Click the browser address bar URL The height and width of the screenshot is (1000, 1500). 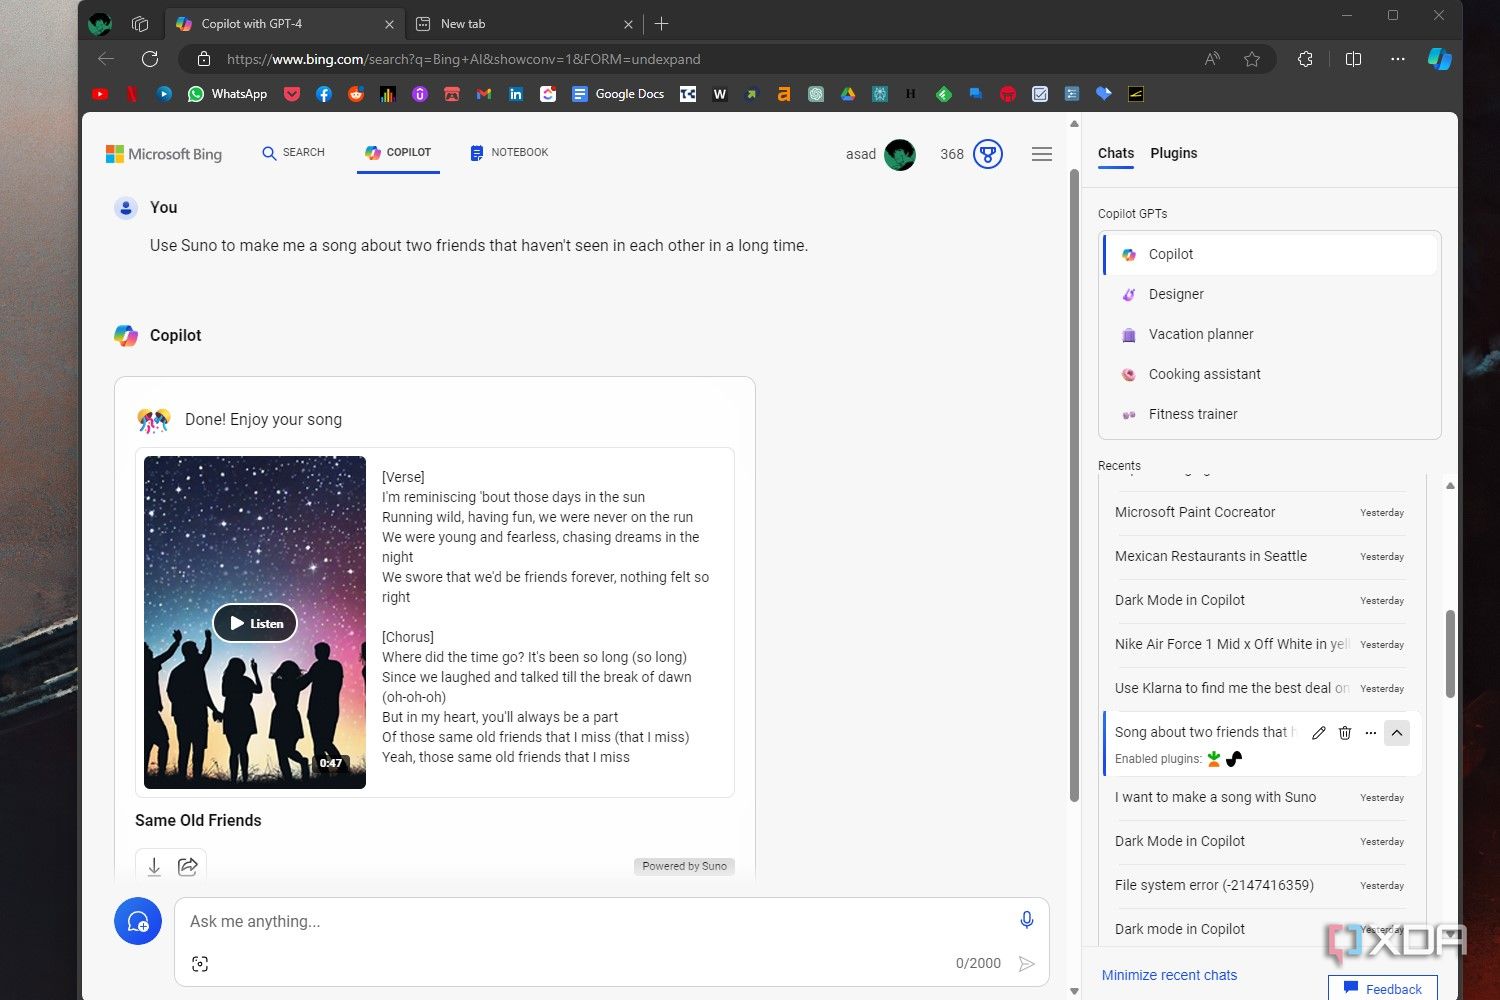463,59
